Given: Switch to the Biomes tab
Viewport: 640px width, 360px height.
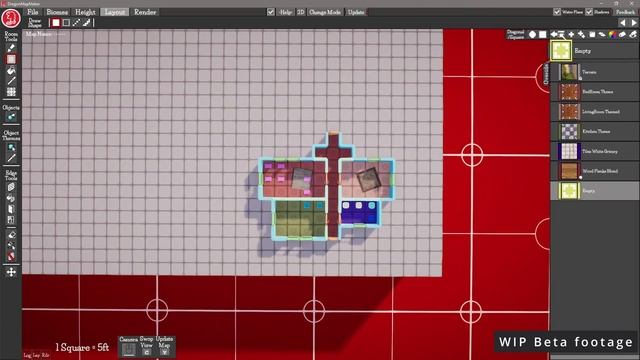Looking at the screenshot, I should coord(57,12).
